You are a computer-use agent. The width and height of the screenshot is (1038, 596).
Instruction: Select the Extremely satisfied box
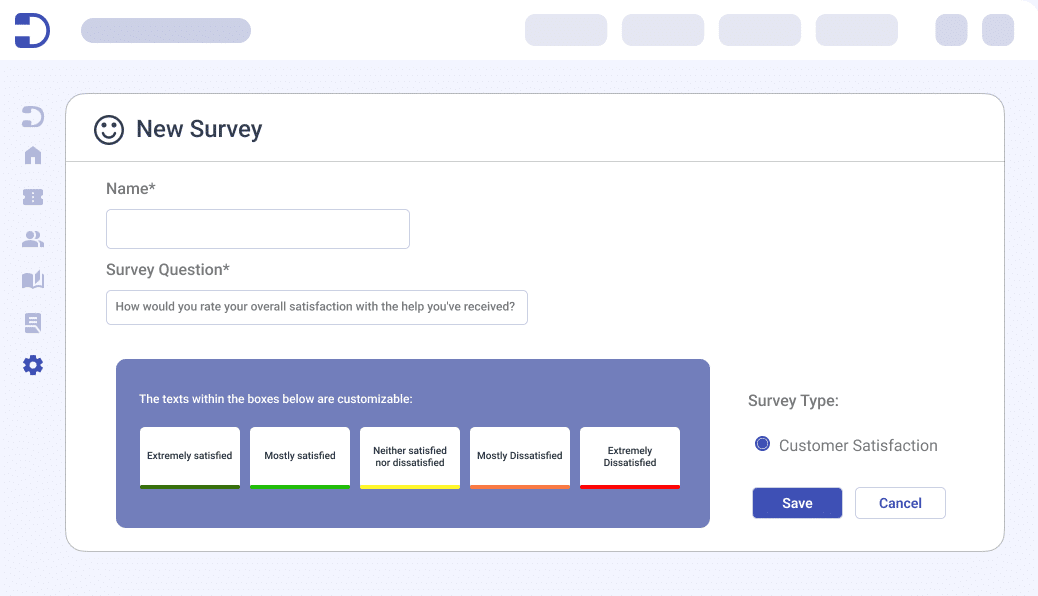coord(190,457)
